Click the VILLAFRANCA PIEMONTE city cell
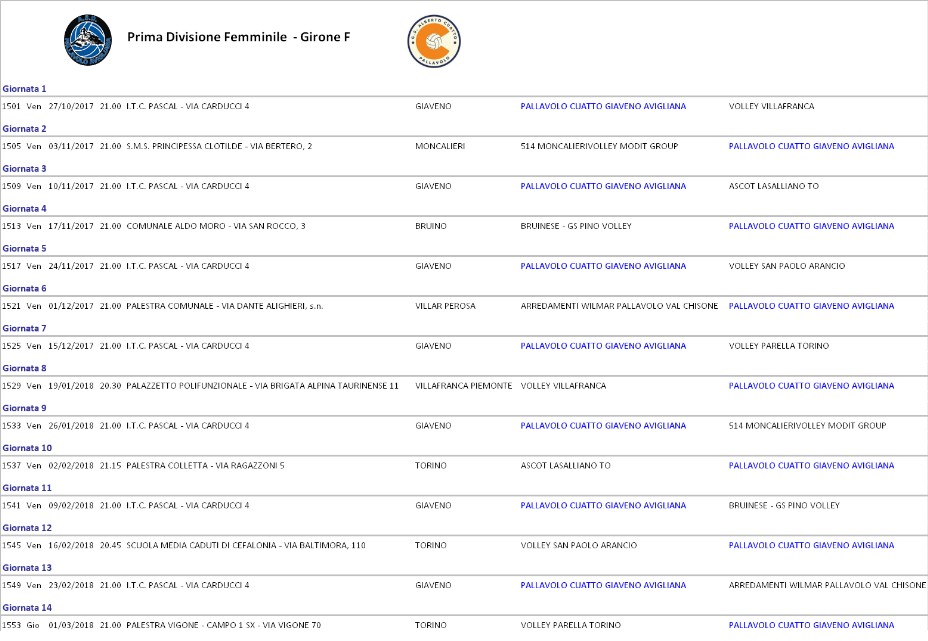Screen dimensions: 928x641 tap(463, 386)
